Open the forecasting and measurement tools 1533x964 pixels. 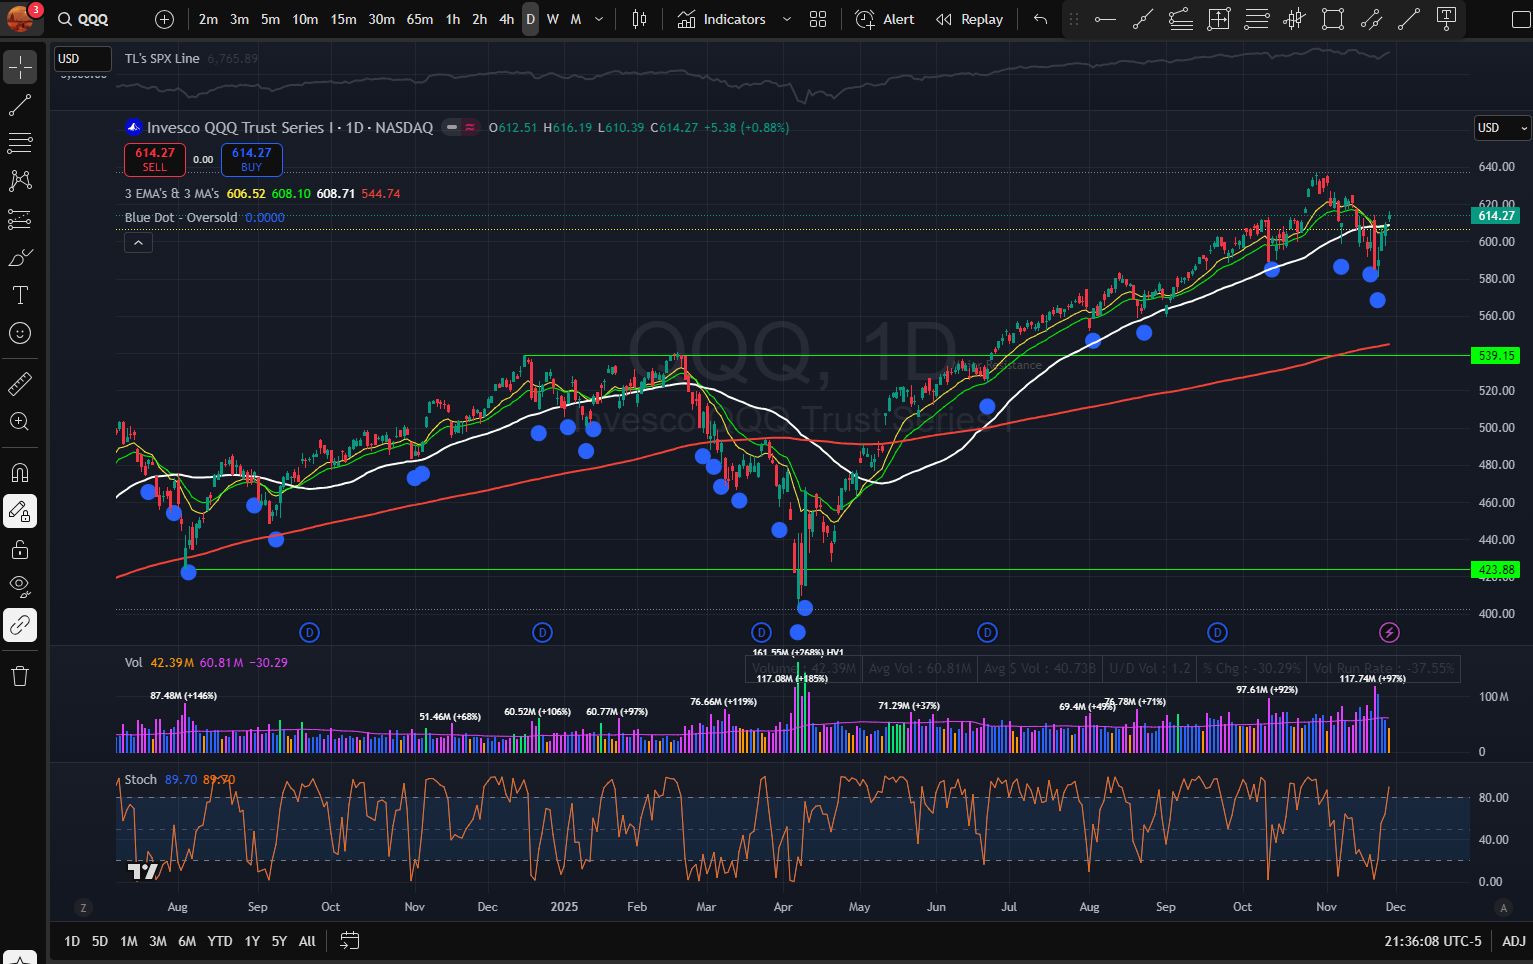coord(20,219)
